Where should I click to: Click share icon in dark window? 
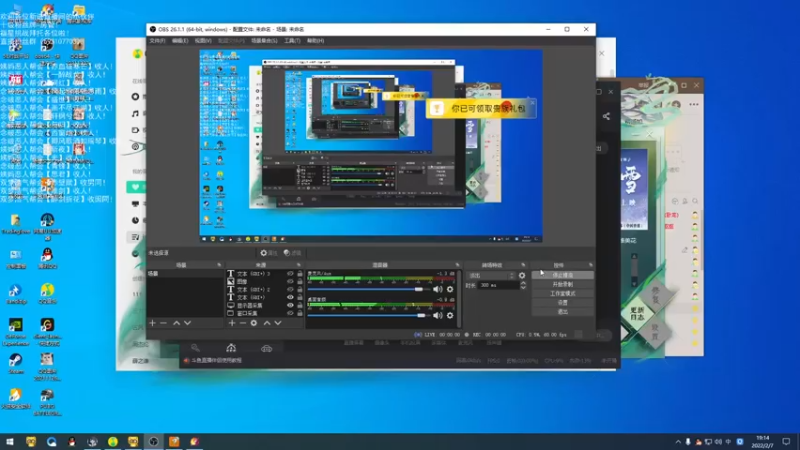pos(606,116)
